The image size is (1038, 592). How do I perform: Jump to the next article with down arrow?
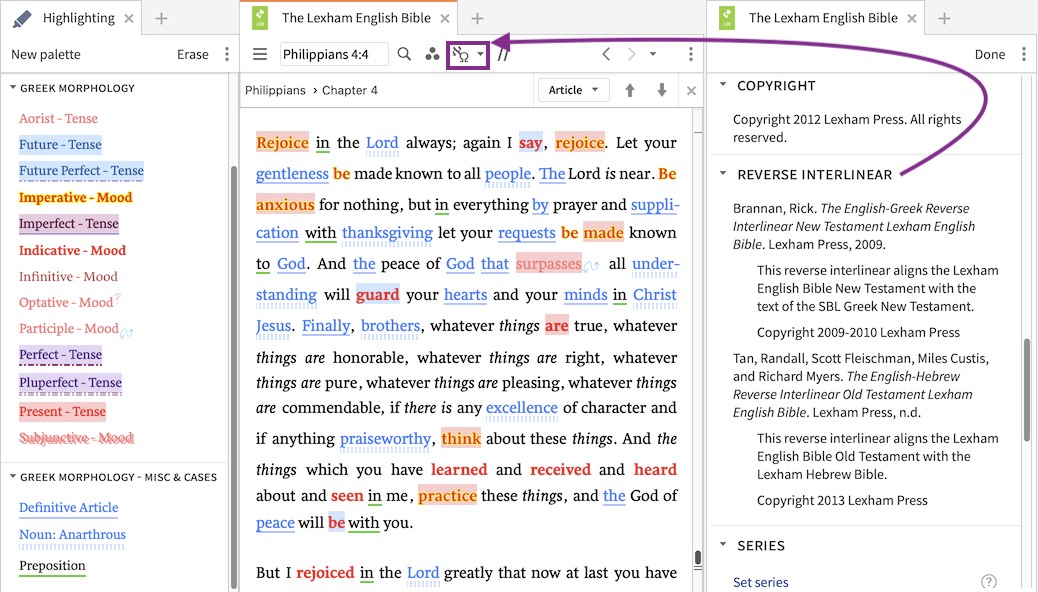pyautogui.click(x=661, y=90)
